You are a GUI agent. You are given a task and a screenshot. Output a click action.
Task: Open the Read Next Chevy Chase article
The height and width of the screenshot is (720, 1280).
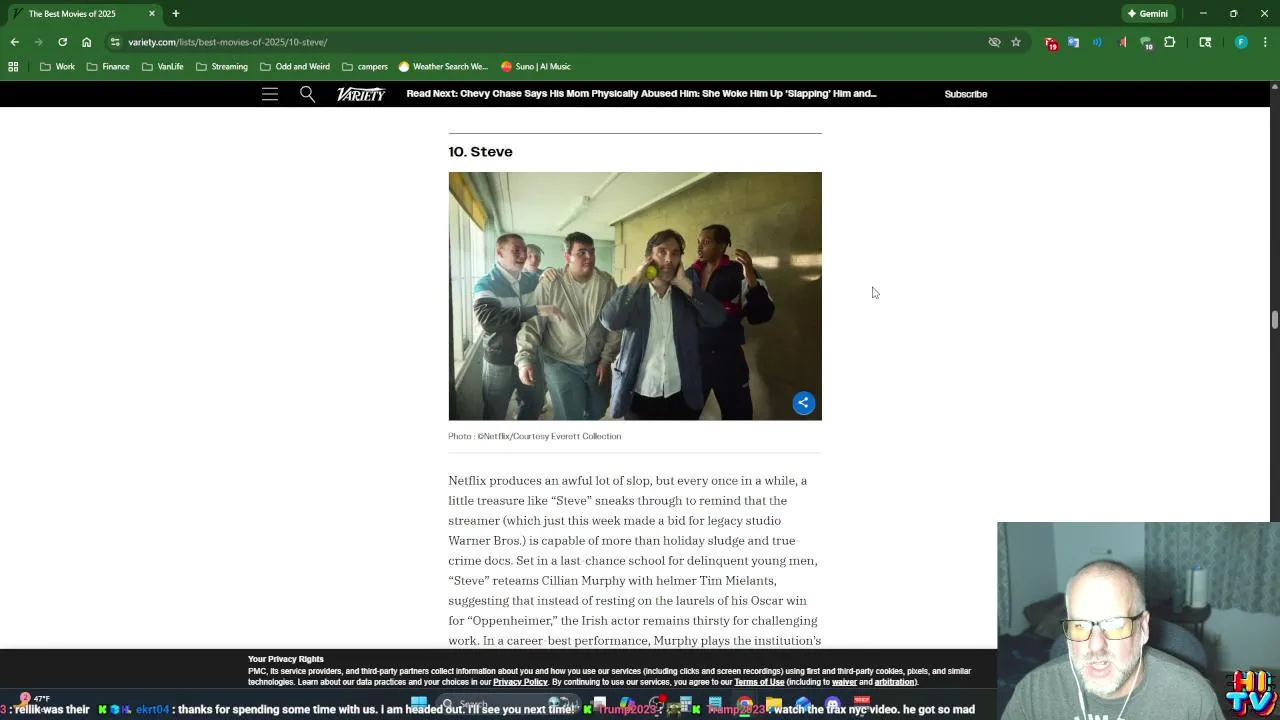tap(641, 94)
